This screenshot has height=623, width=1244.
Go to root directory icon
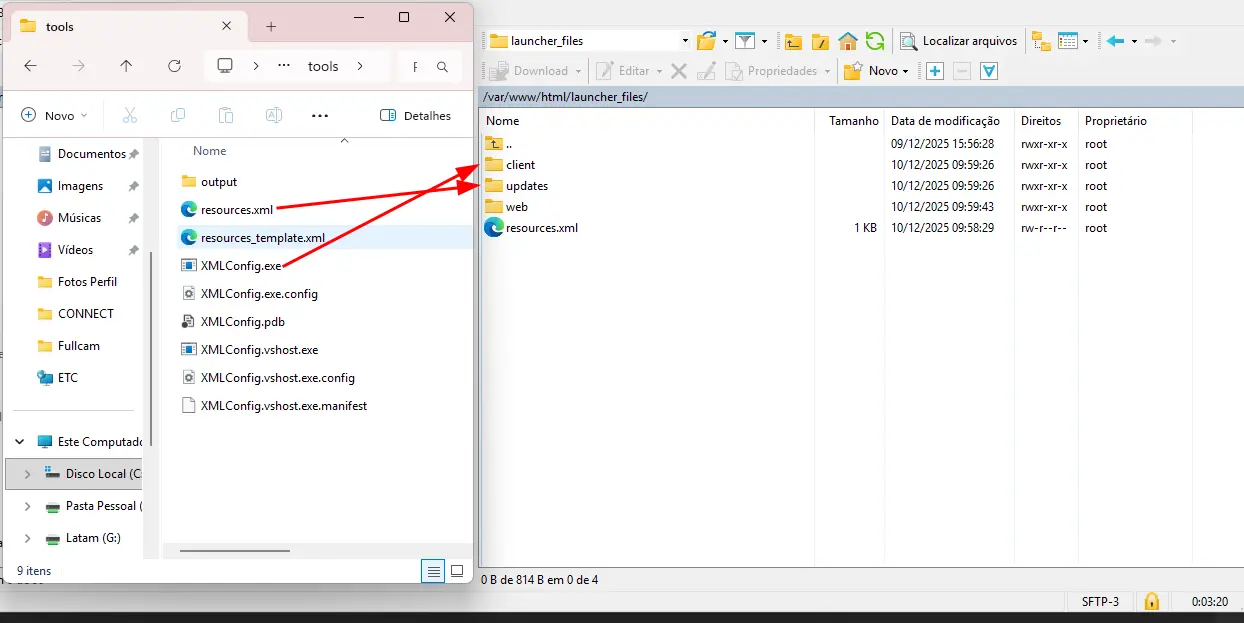pos(820,41)
